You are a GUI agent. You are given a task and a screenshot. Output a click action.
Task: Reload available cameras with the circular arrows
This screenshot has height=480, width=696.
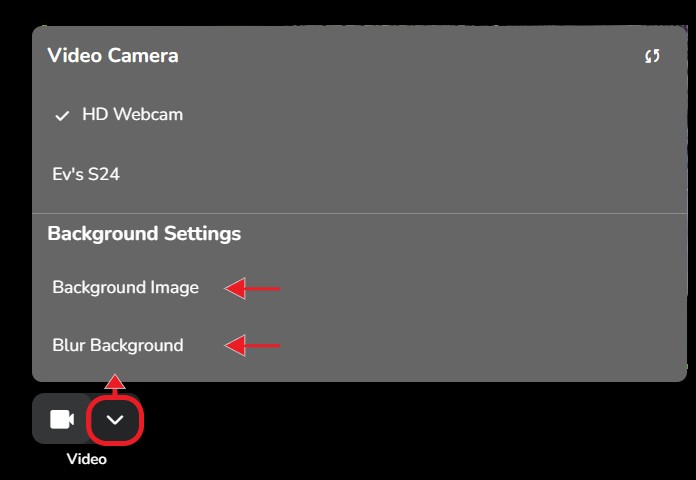[652, 57]
